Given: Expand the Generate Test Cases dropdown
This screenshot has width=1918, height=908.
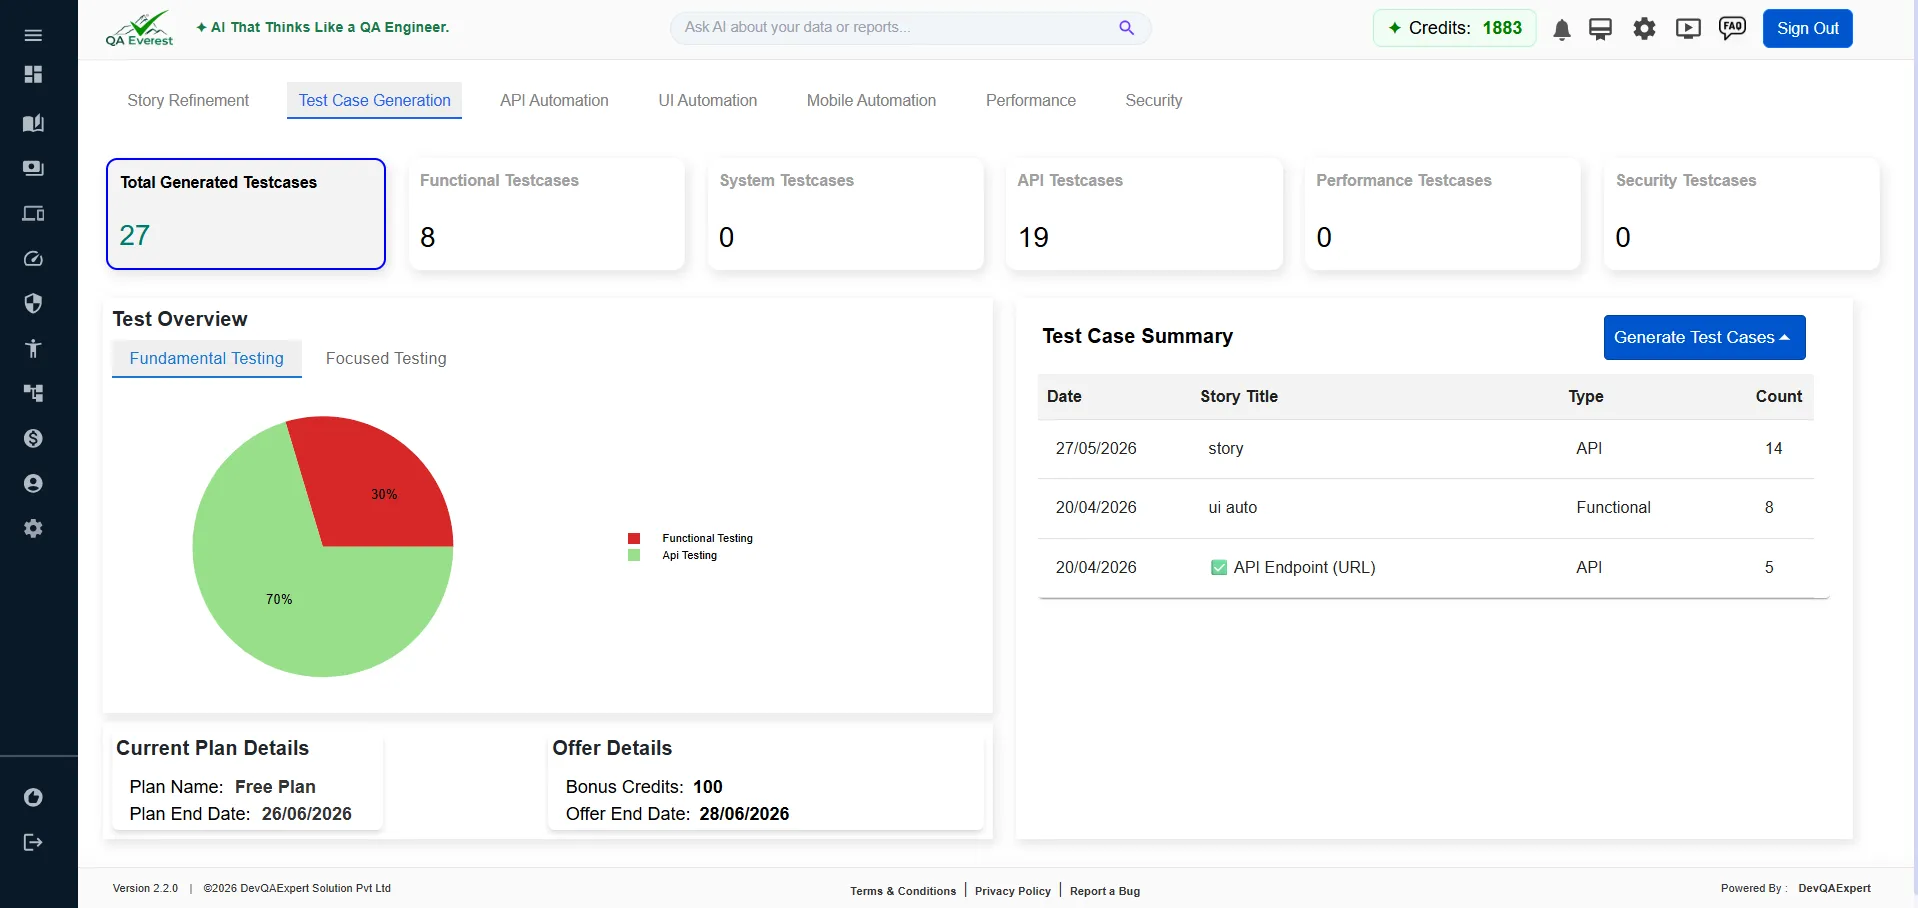Looking at the screenshot, I should coord(1704,338).
